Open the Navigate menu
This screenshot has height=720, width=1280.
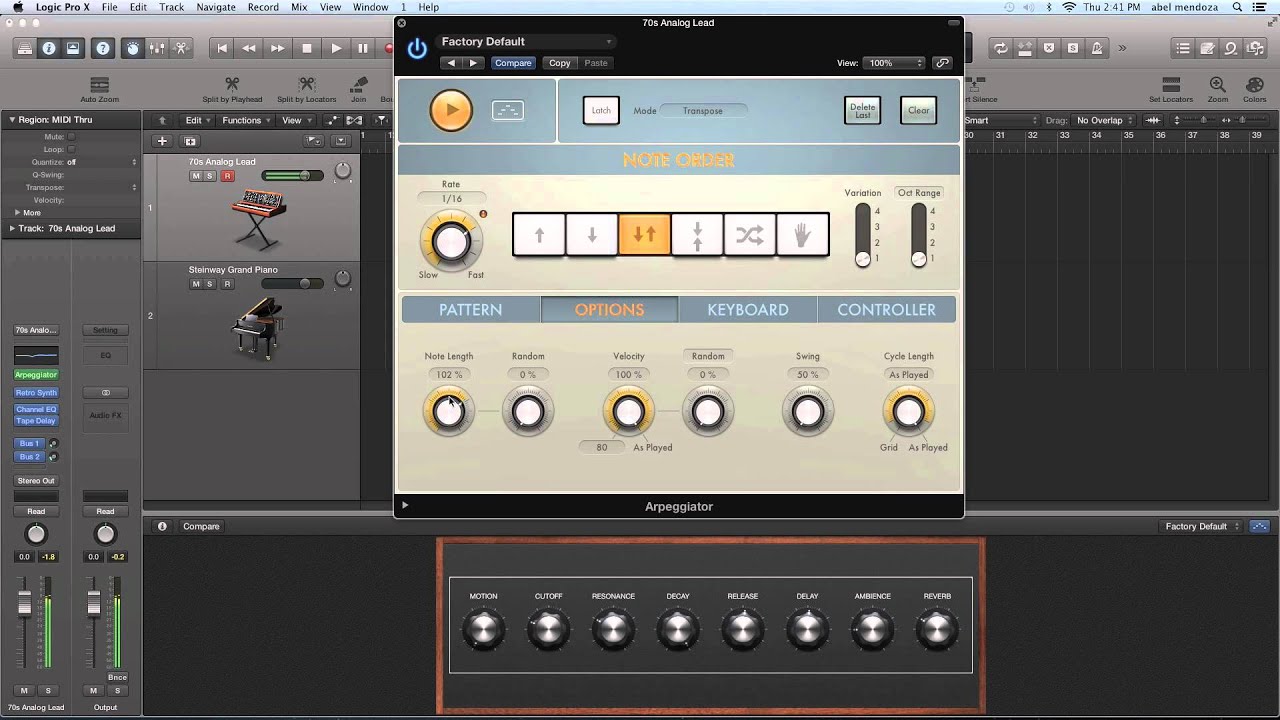tap(215, 7)
